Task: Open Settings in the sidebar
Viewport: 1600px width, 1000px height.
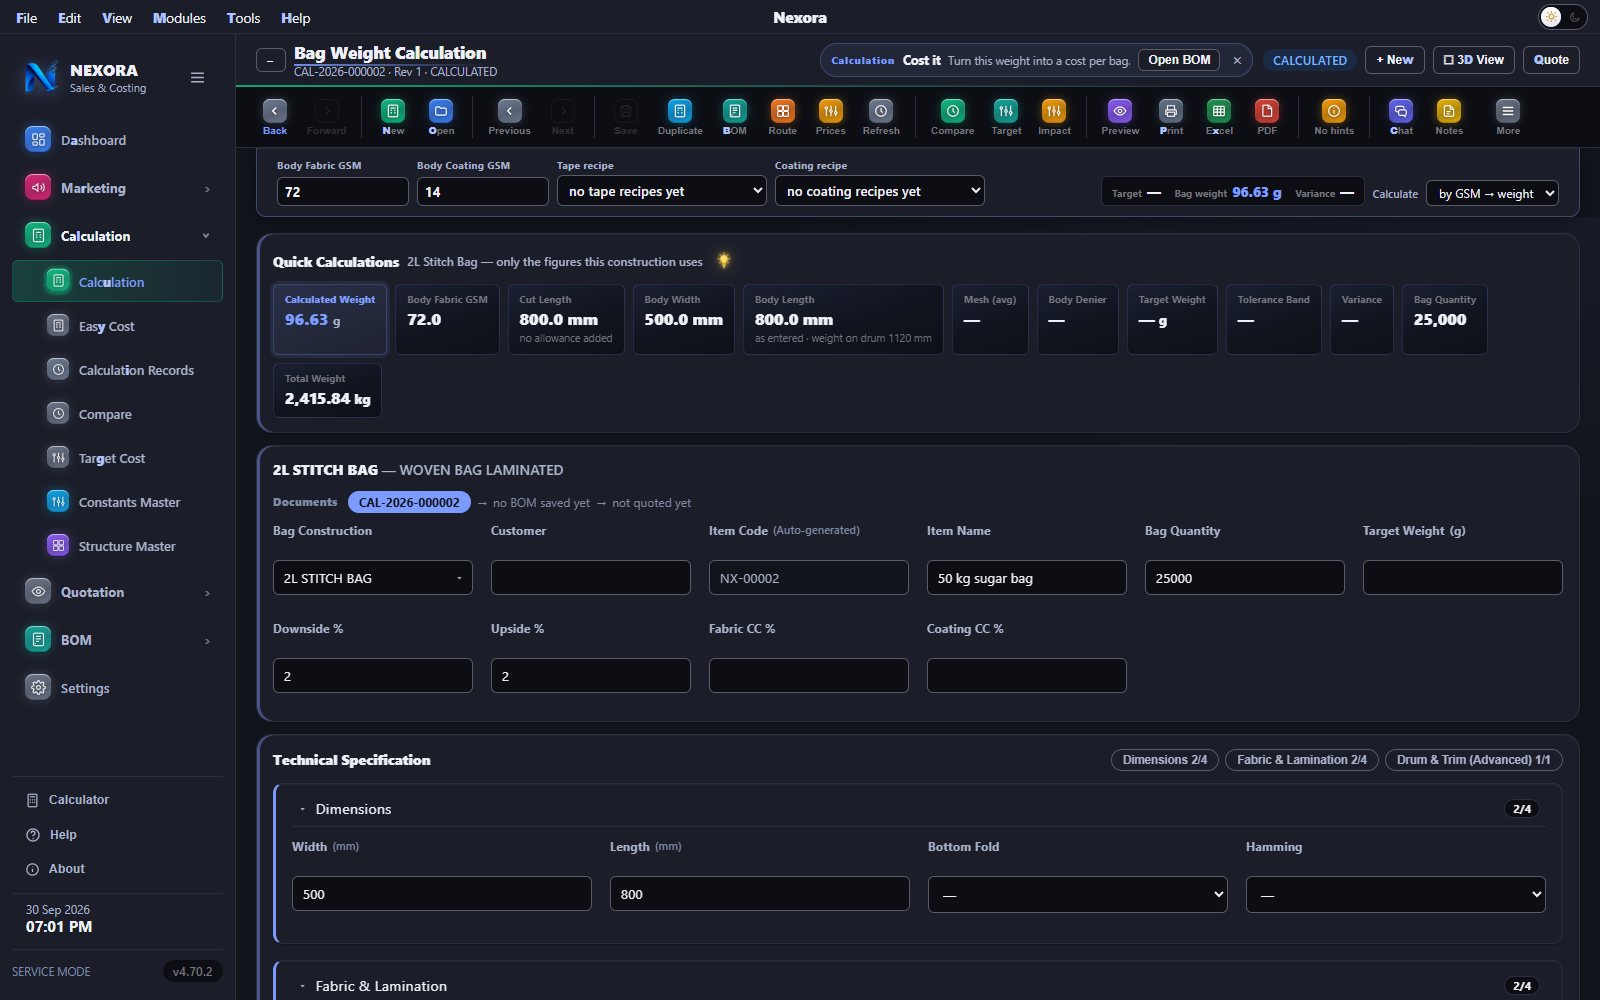Action: click(117, 688)
